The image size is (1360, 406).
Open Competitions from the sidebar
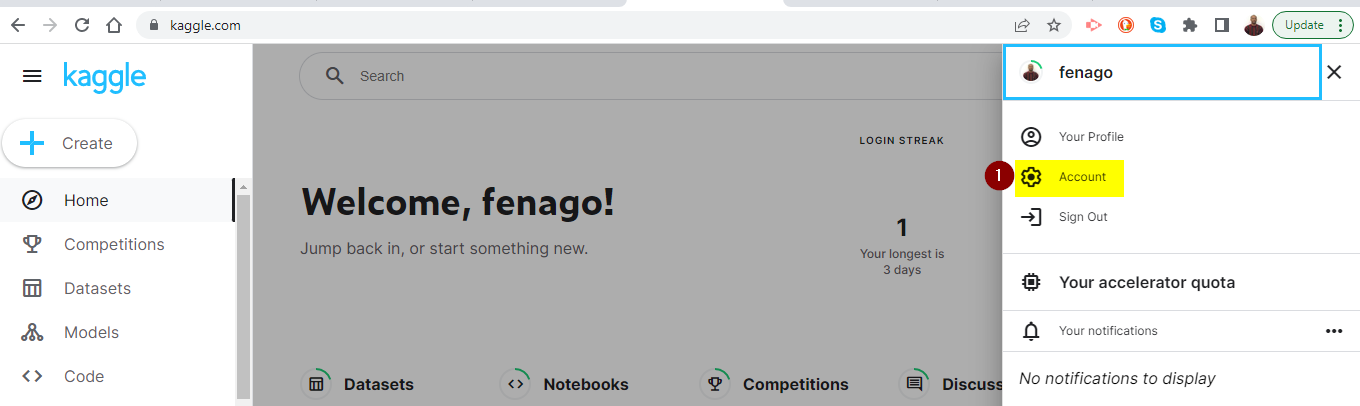114,244
